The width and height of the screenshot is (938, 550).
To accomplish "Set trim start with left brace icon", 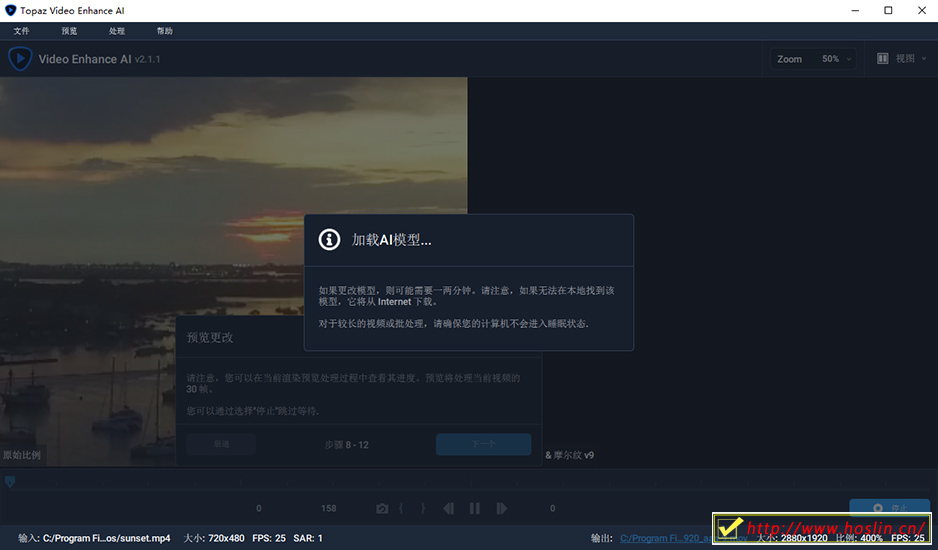I will [401, 509].
